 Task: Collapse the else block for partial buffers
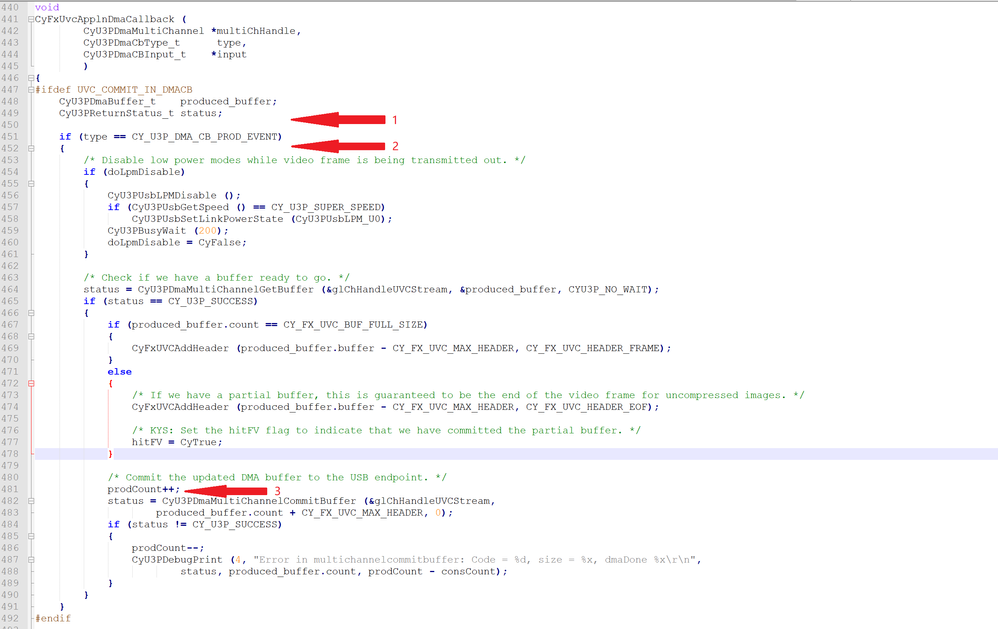pyautogui.click(x=33, y=383)
